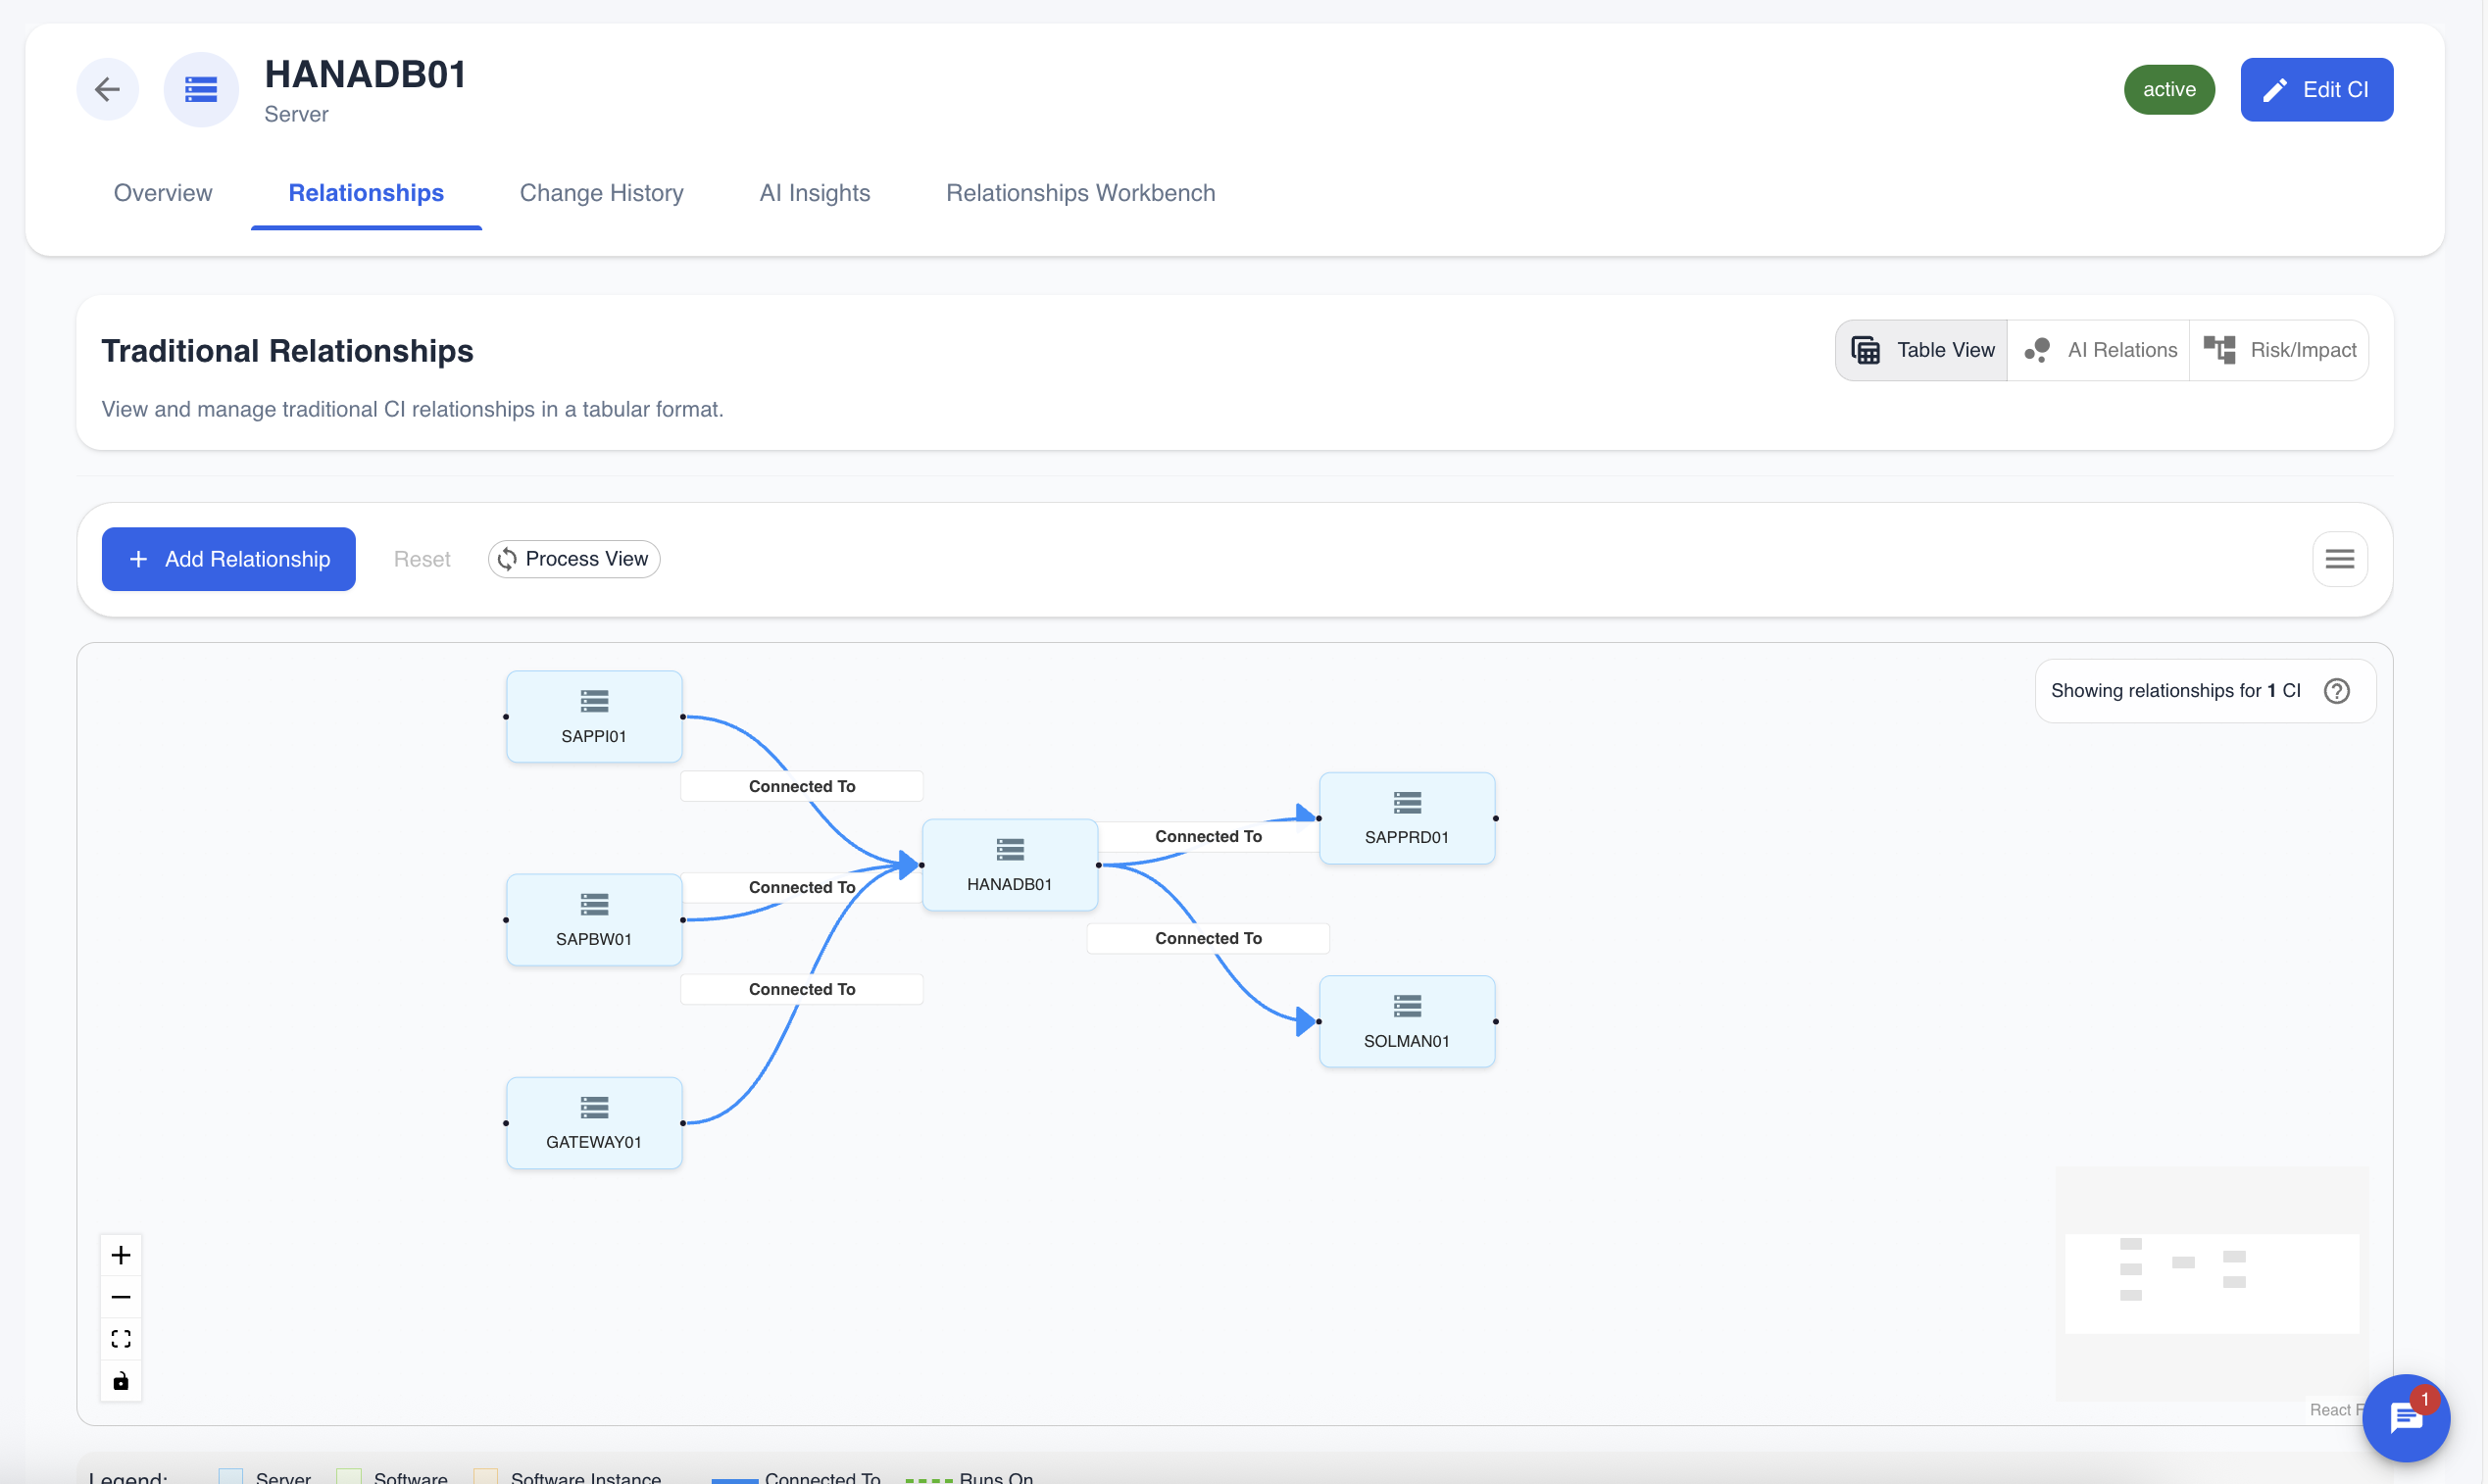This screenshot has height=1484, width=2488.
Task: Toggle the active status badge
Action: point(2168,89)
